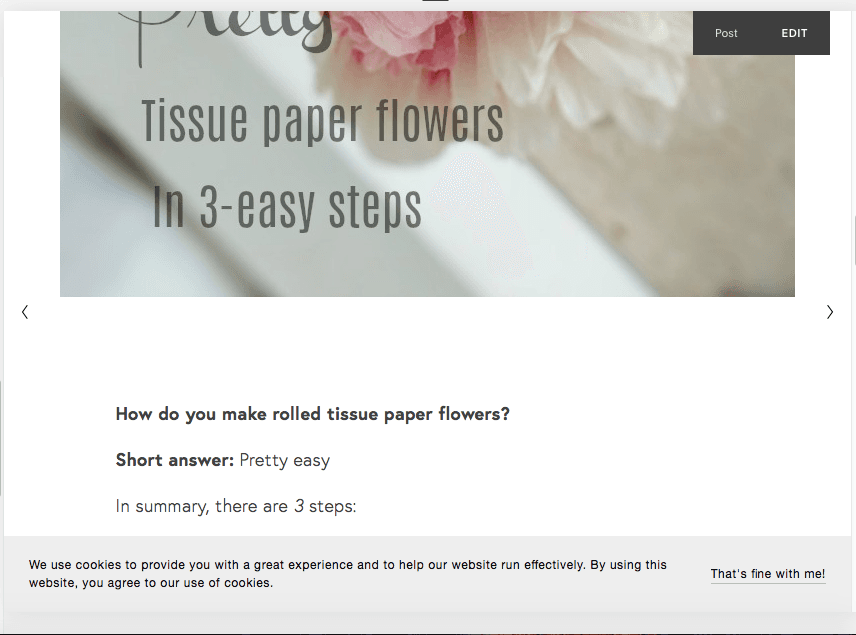Click the back navigation arrow beside the banner
The height and width of the screenshot is (635, 856).
point(25,312)
